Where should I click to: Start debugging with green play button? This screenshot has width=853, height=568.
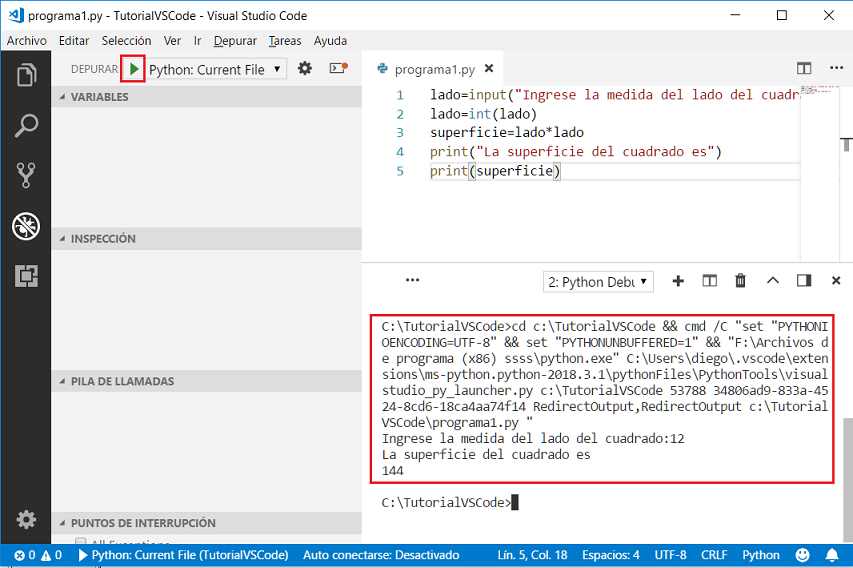pyautogui.click(x=133, y=69)
